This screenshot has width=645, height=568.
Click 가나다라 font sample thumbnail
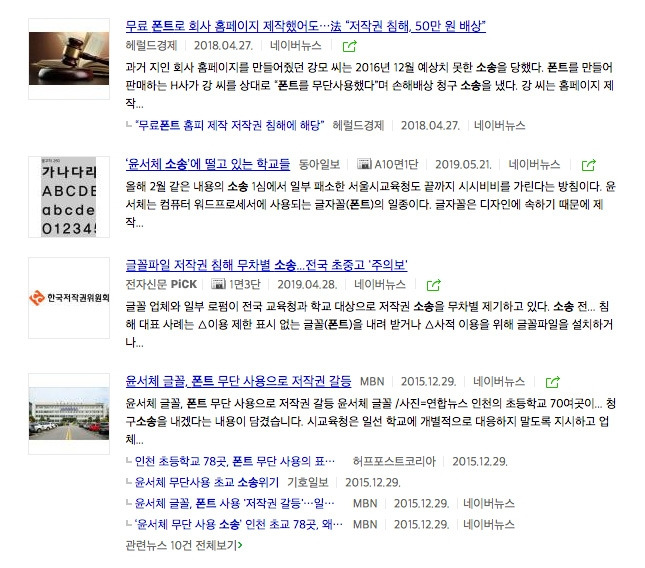[x=69, y=197]
